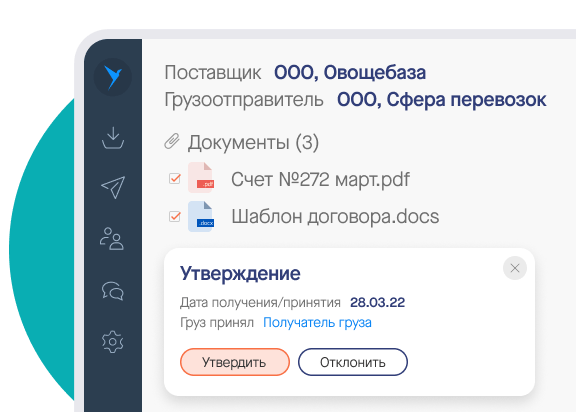
Task: Click the Утвердить button
Action: (x=235, y=362)
